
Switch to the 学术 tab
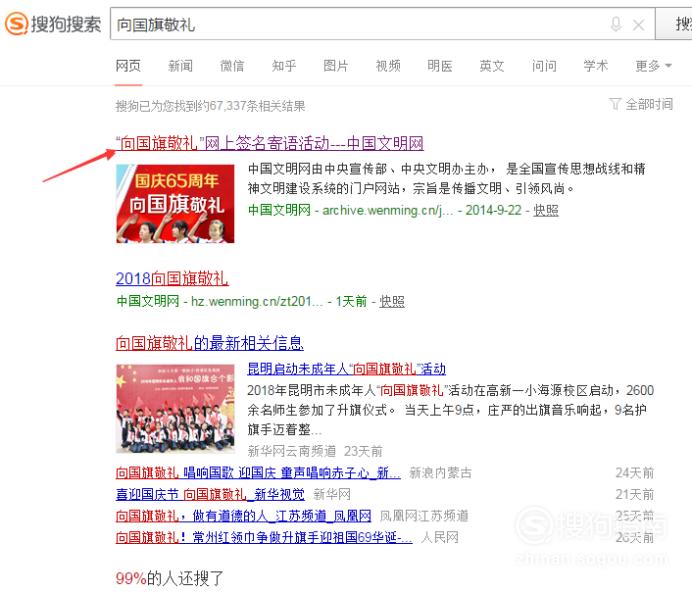tap(596, 66)
